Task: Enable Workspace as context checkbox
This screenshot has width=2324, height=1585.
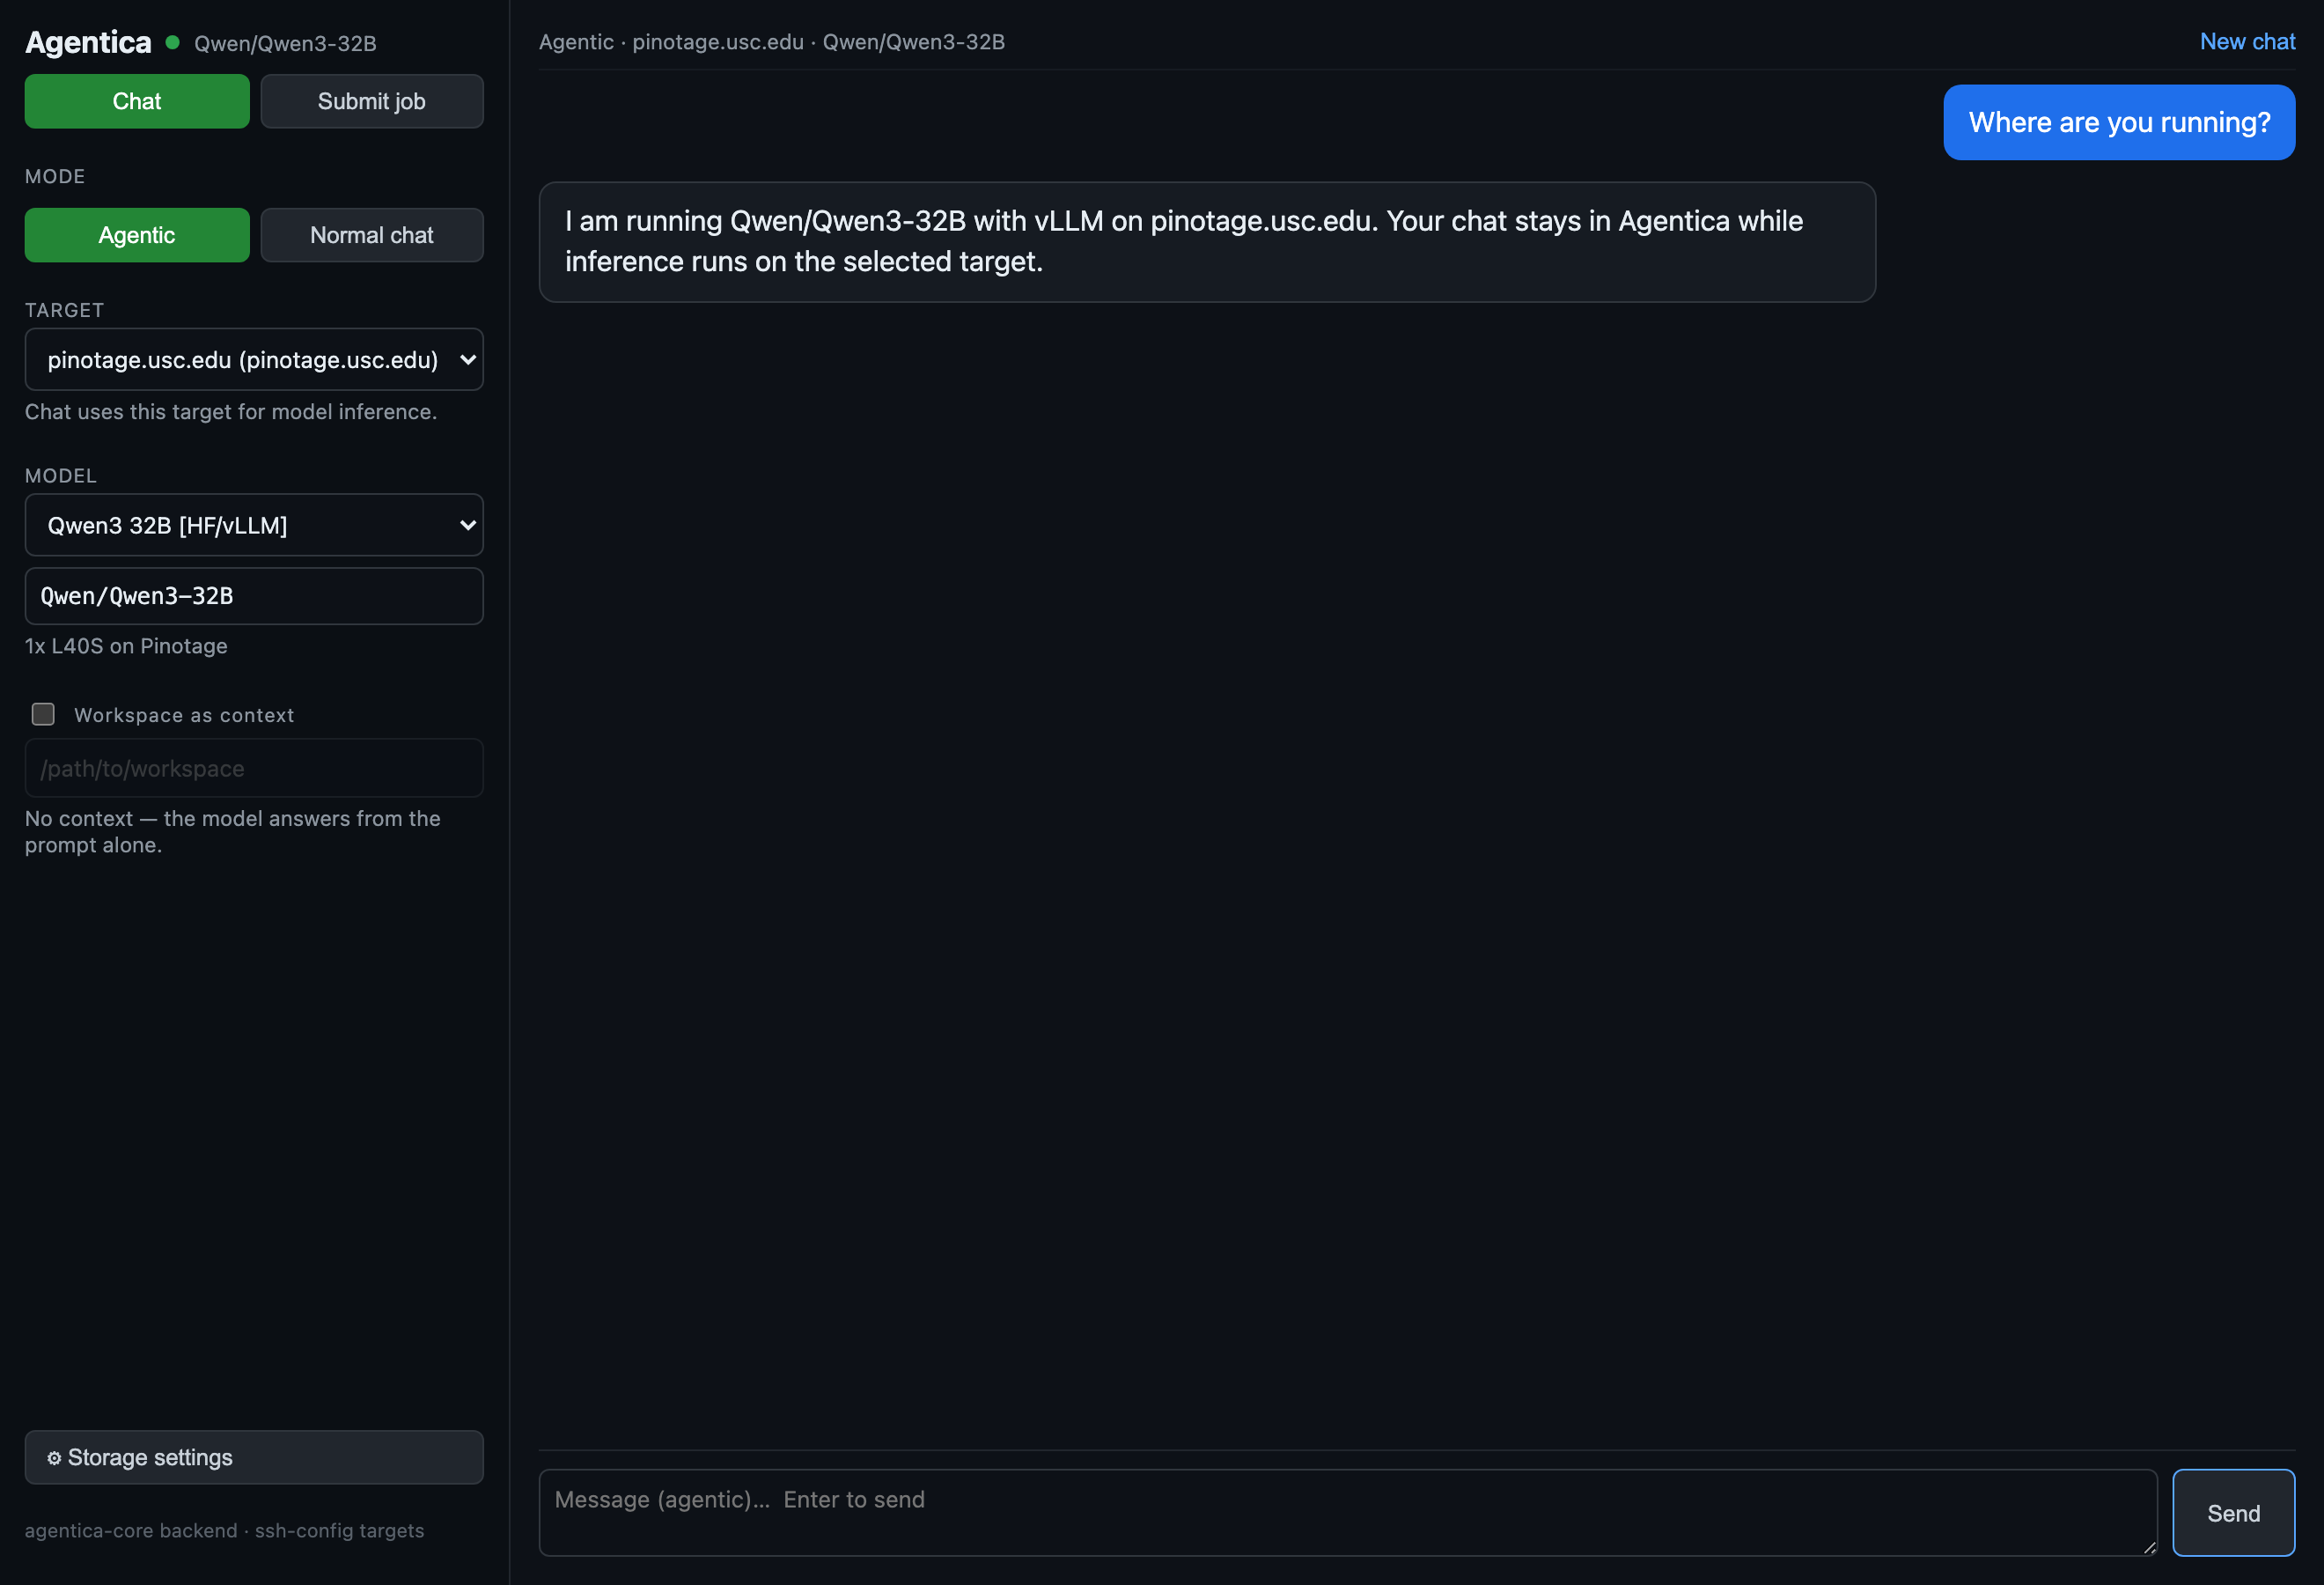Action: [43, 714]
